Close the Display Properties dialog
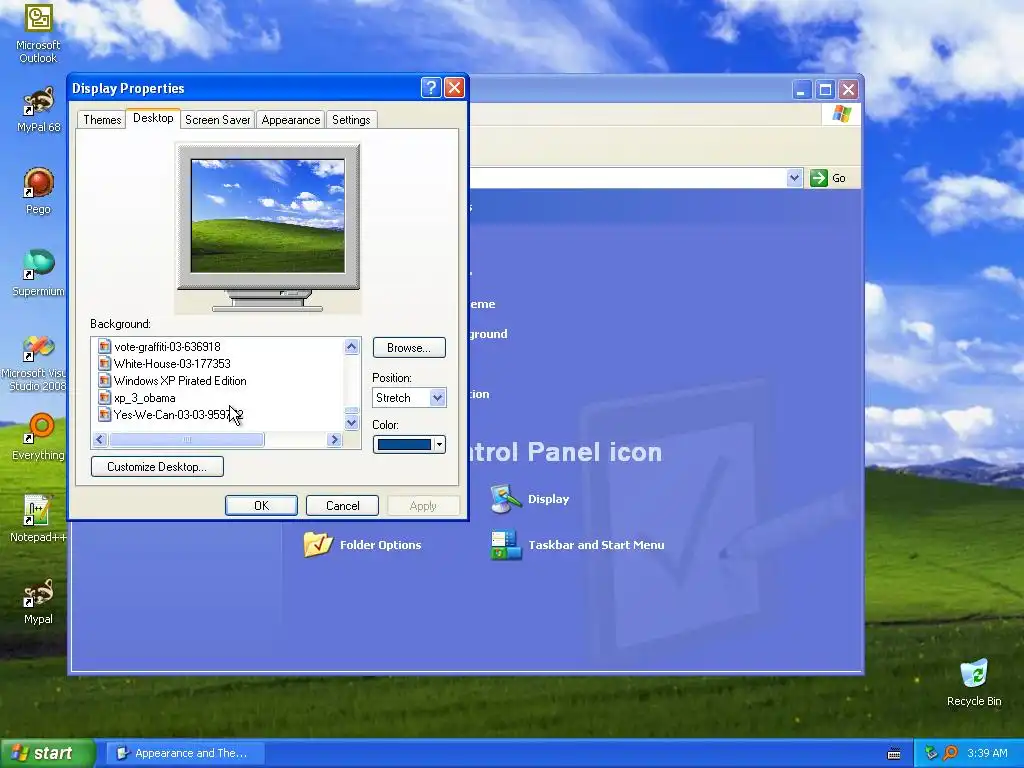Screen dimensions: 1024x768 pyautogui.click(x=454, y=88)
